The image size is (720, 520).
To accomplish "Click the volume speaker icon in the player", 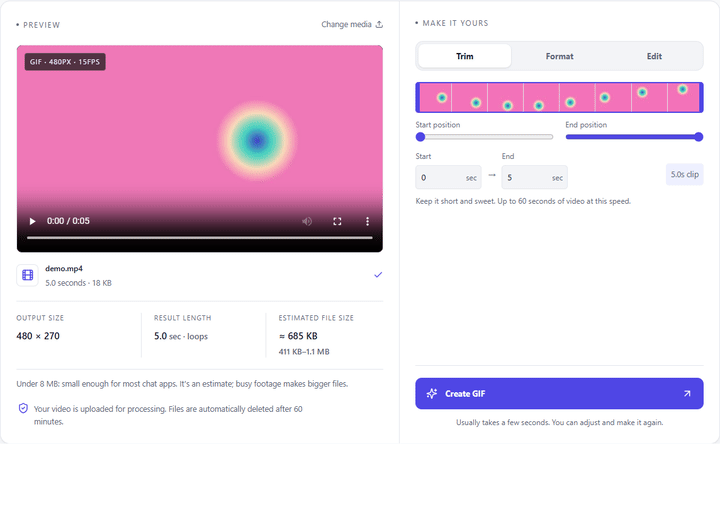I will pos(307,221).
